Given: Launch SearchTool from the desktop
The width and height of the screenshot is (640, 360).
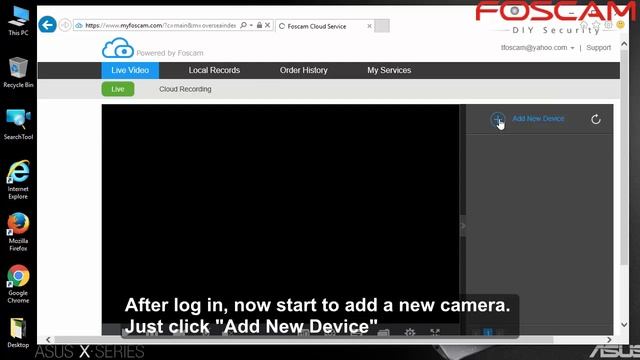Looking at the screenshot, I should [x=18, y=124].
